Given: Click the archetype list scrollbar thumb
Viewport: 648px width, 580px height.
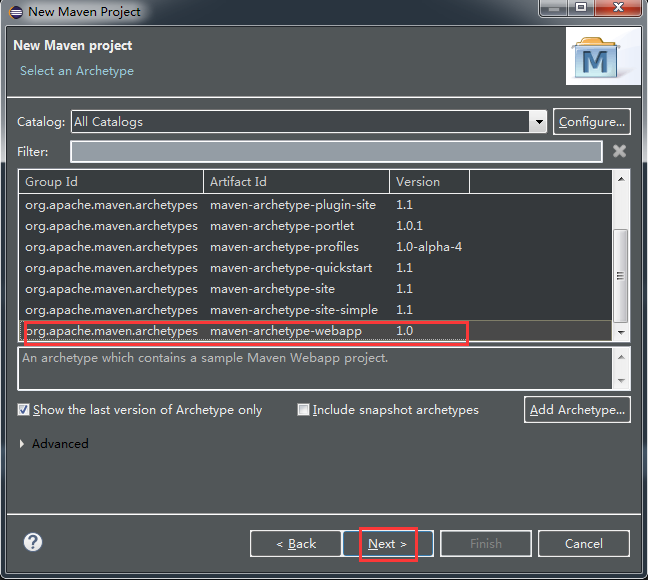Looking at the screenshot, I should coord(620,275).
